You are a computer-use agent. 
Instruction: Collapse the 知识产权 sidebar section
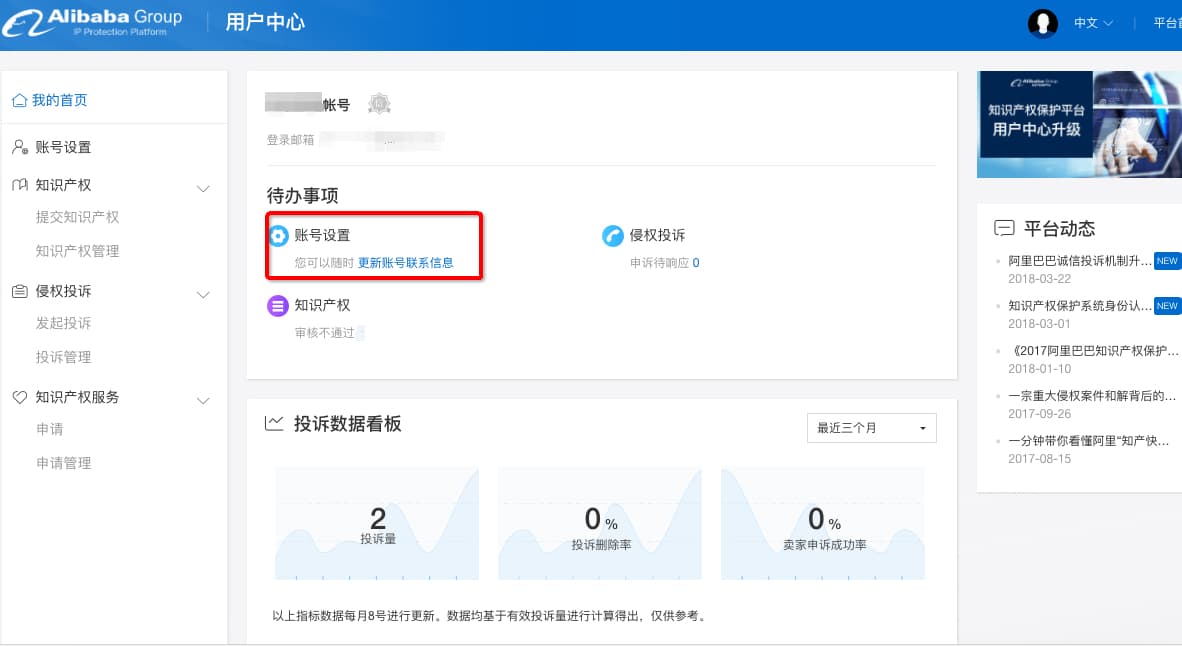point(203,187)
